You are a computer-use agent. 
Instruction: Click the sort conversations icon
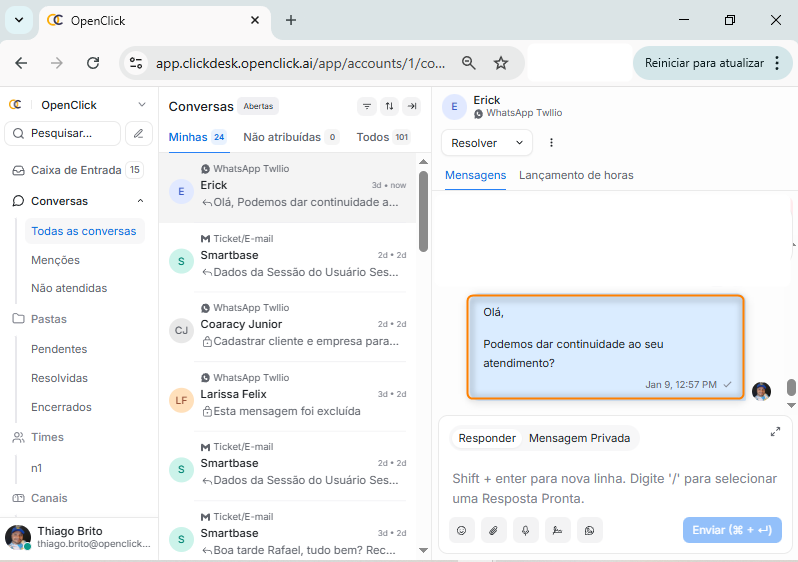[x=389, y=107]
